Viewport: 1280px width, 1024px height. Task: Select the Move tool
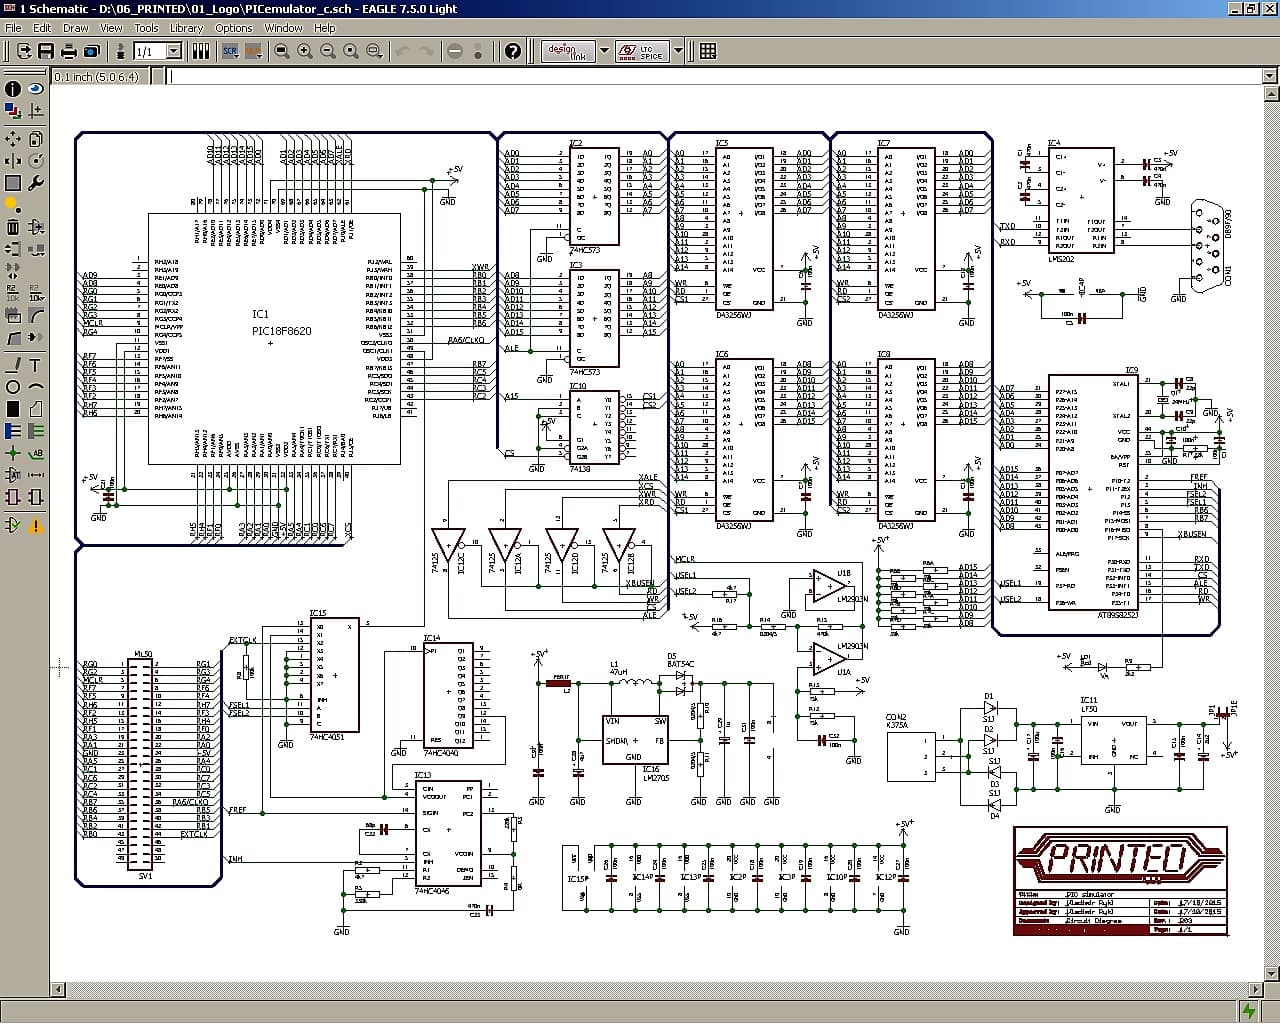[13, 139]
